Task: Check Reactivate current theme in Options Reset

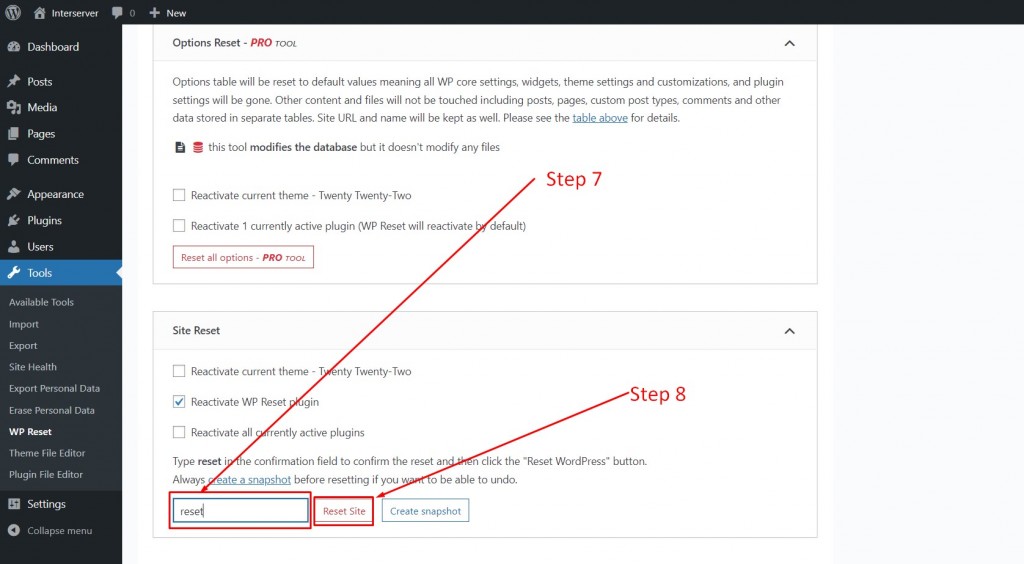Action: (x=179, y=195)
